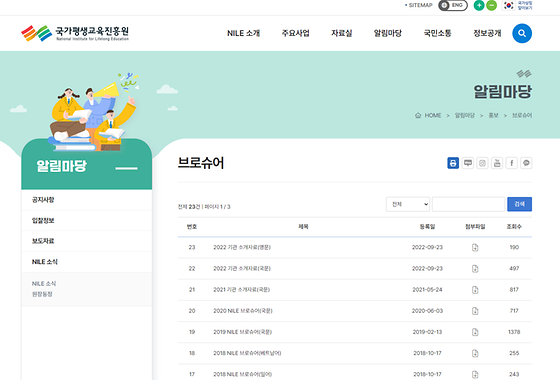Decrease text size with minus icon
The image size is (560, 380).
click(491, 5)
